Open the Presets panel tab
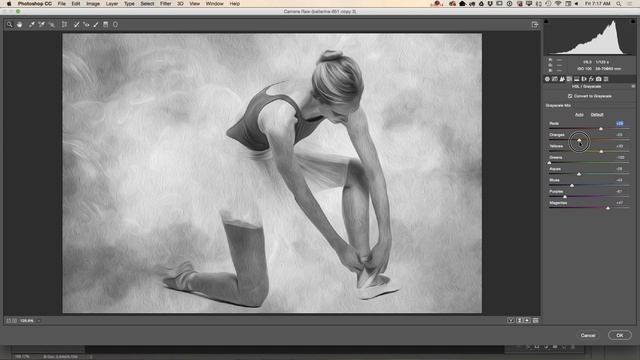This screenshot has height=360, width=640. click(606, 79)
